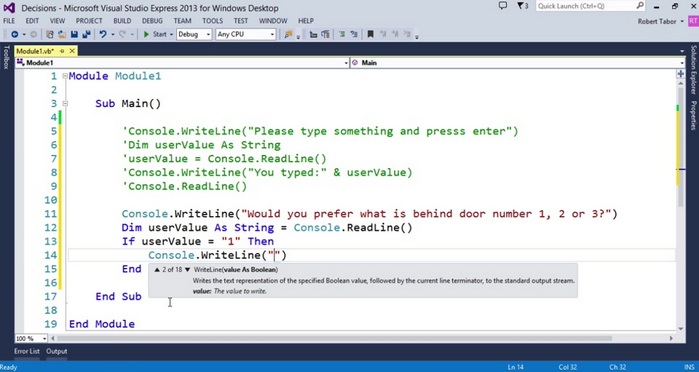
Task: Toggle a bookmark on the current line
Action: 370,34
